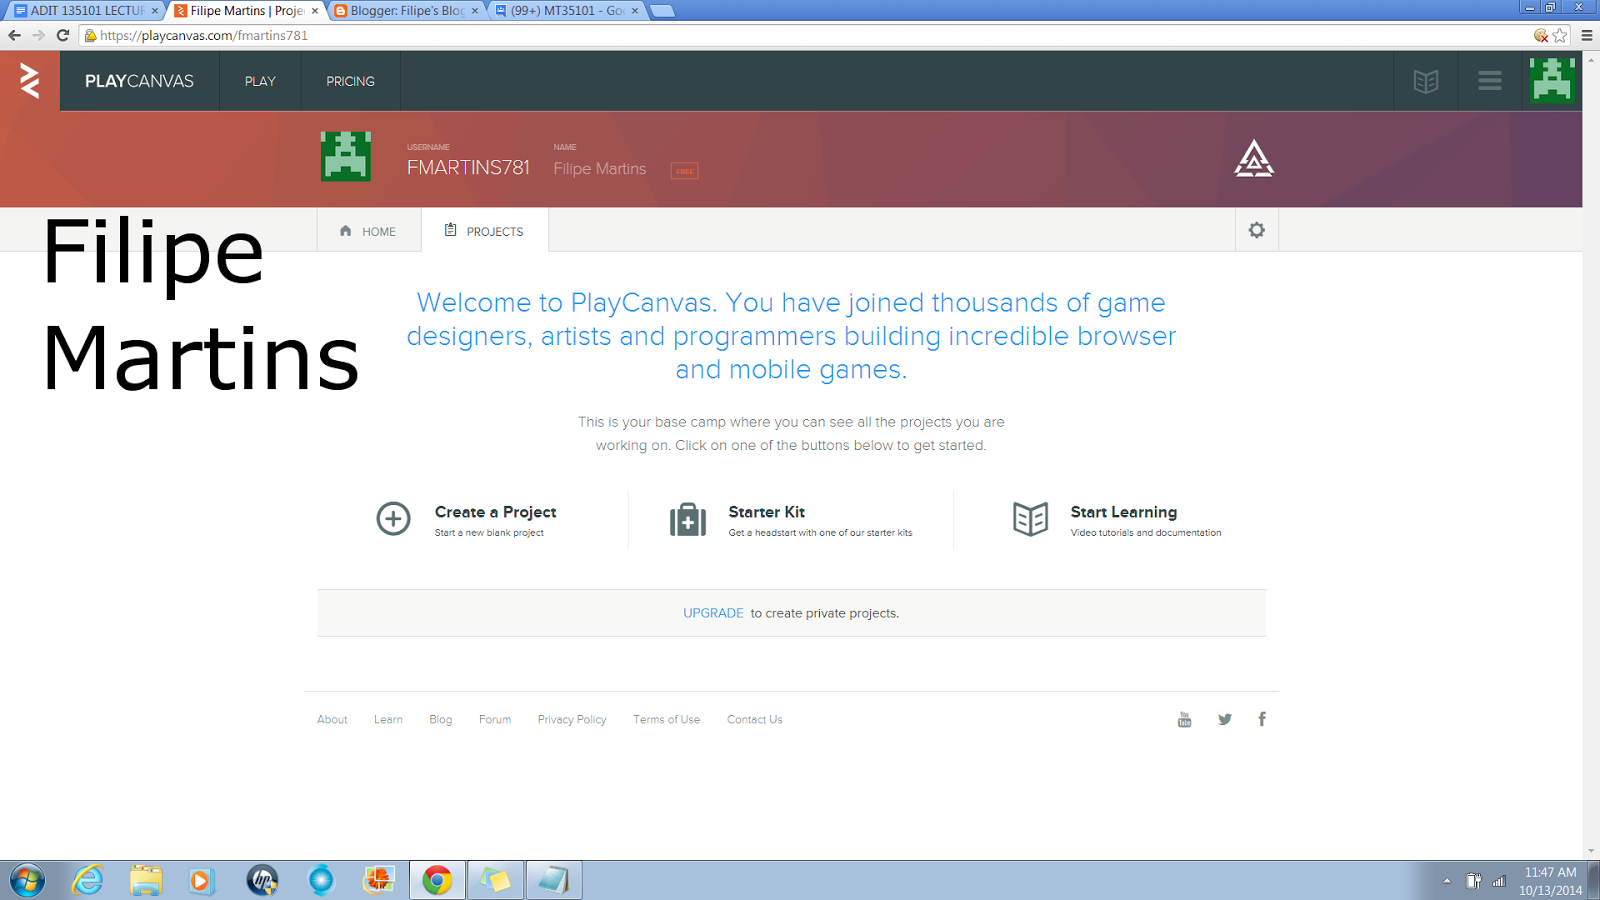The height and width of the screenshot is (900, 1600).
Task: Switch to ADIT 135101 LECTURE browser tab
Action: [x=86, y=10]
